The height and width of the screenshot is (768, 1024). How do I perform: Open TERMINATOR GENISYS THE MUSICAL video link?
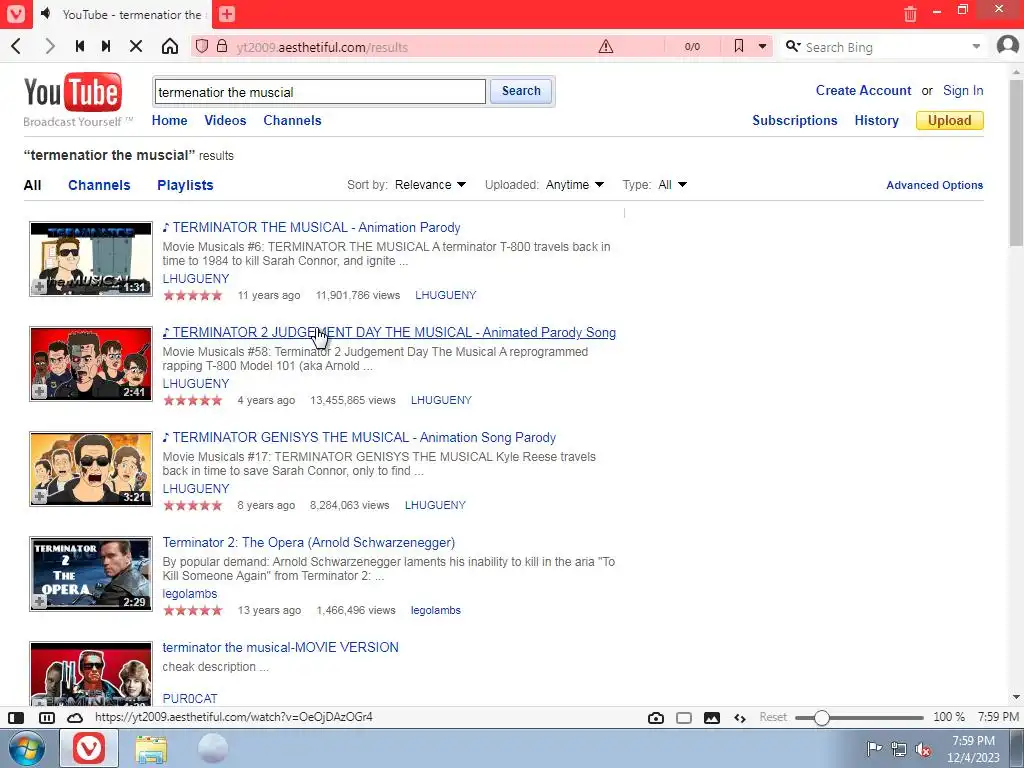click(359, 438)
